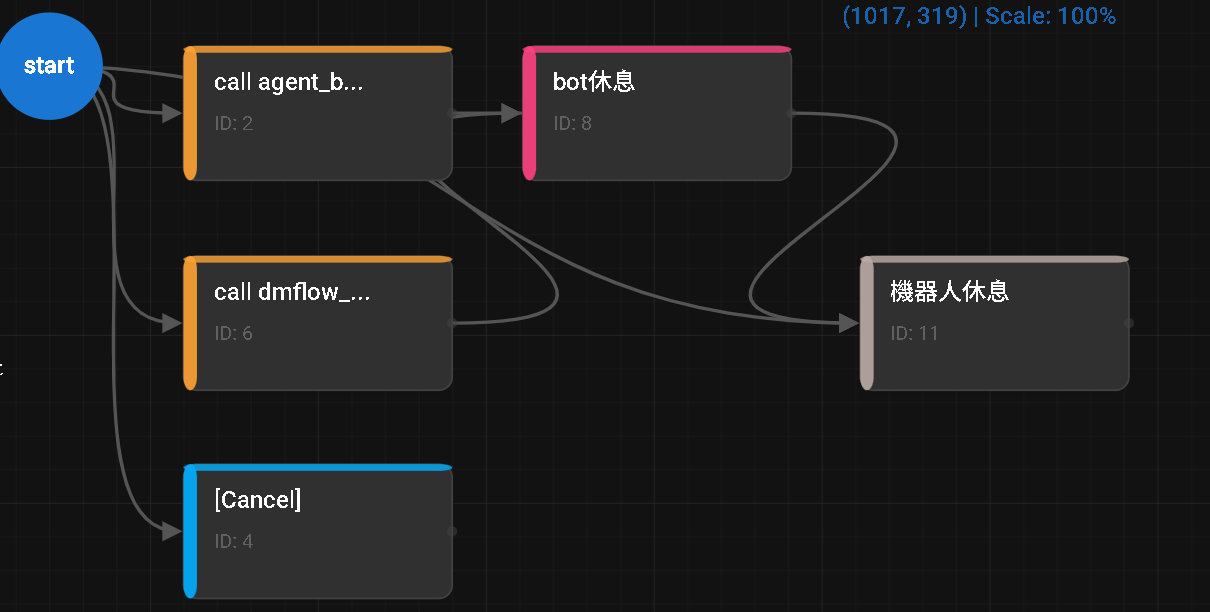1210x612 pixels.
Task: Click the ID: 6 label on the dmflow node
Action: tap(234, 333)
